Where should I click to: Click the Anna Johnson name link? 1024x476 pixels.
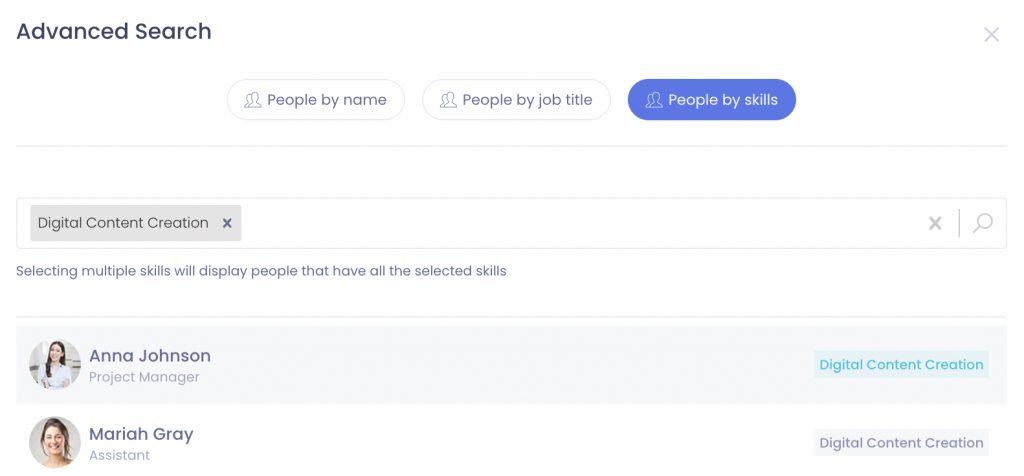coord(150,356)
